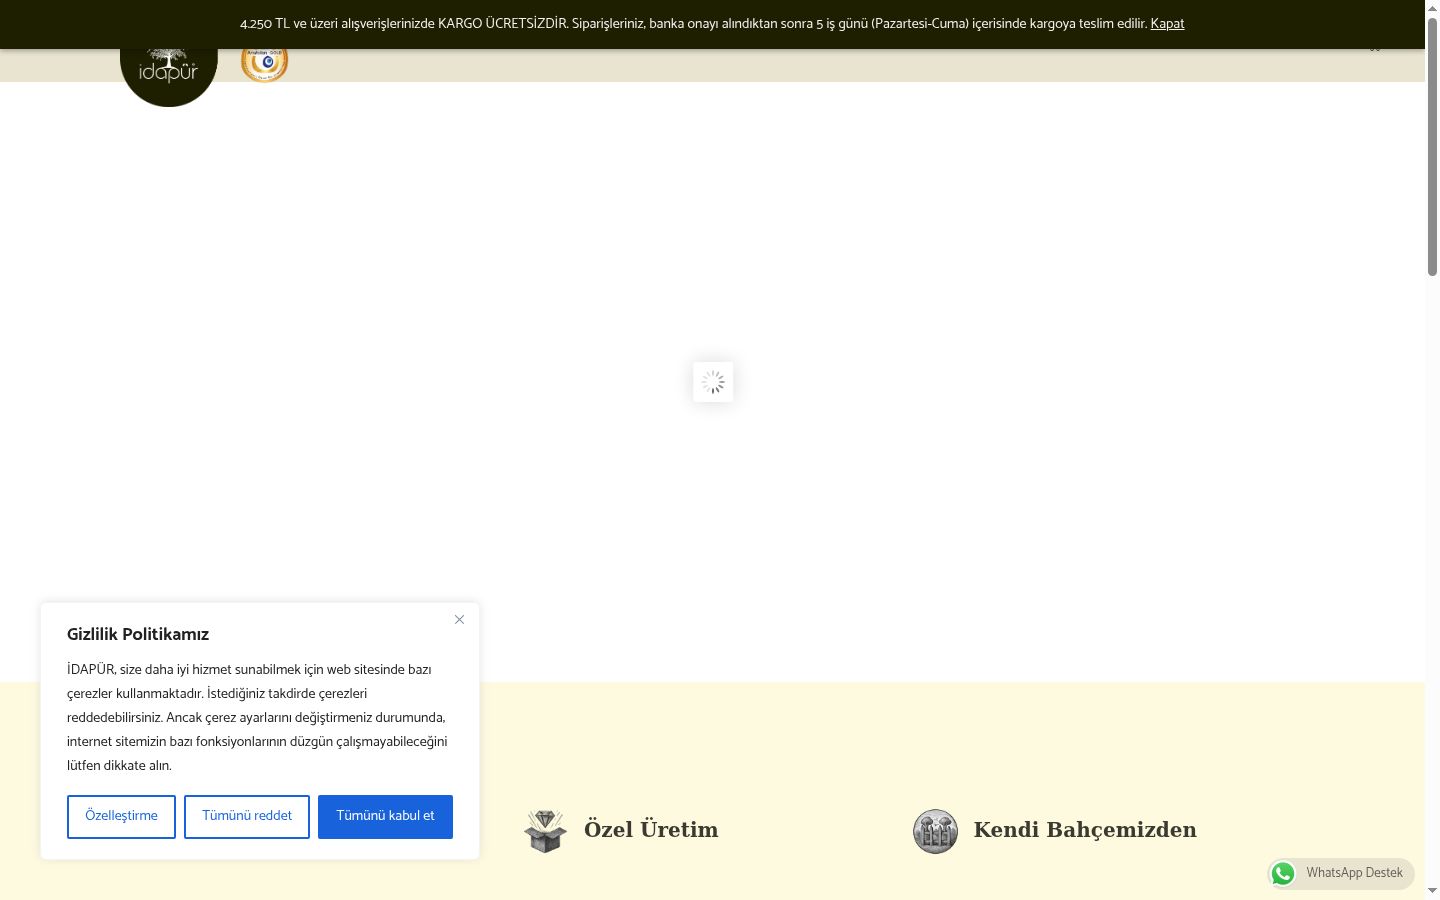Click the Özel Üretim diamond box icon

point(545,831)
